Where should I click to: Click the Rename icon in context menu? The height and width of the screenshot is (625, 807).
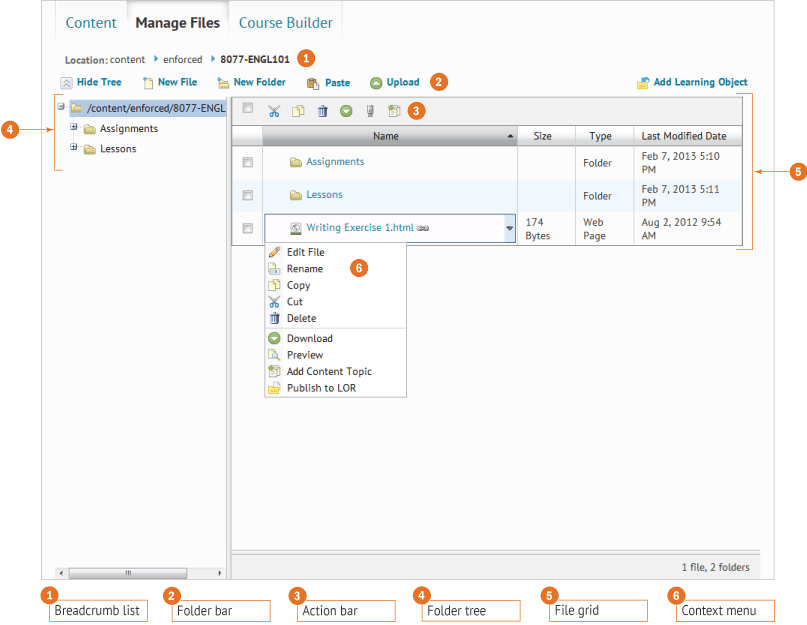(x=274, y=268)
